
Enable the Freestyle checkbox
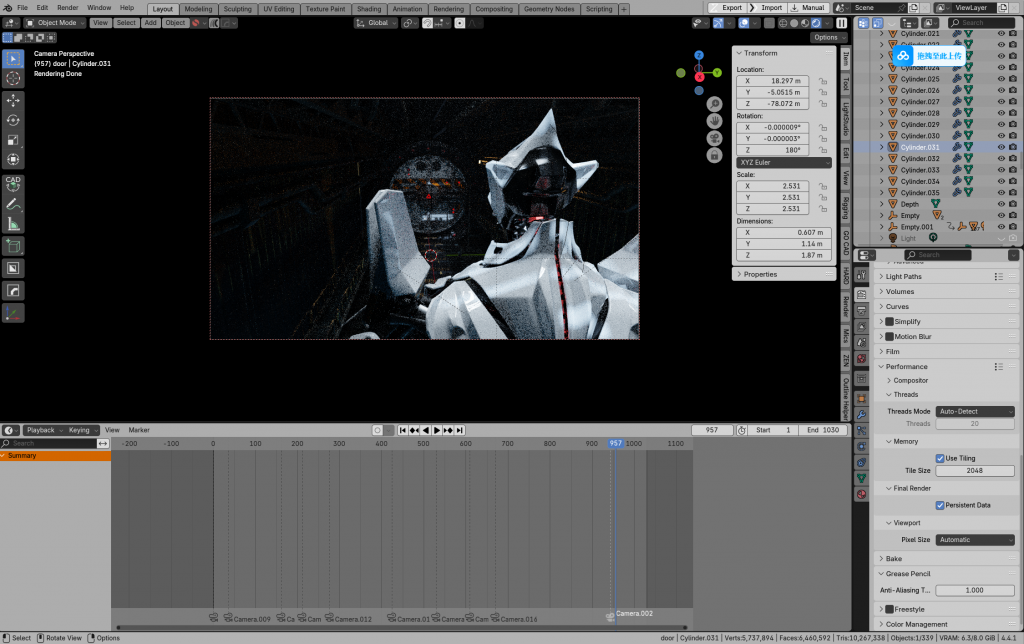[x=889, y=609]
